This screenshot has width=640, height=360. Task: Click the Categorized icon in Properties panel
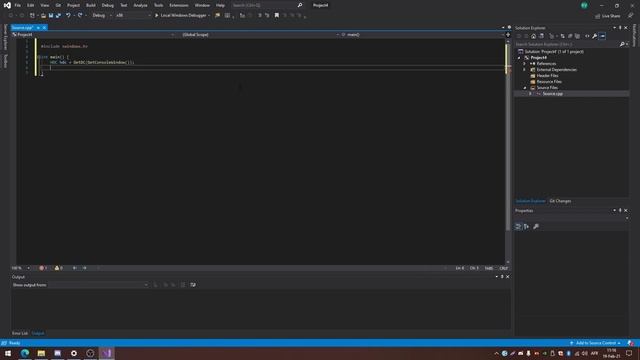coord(518,227)
